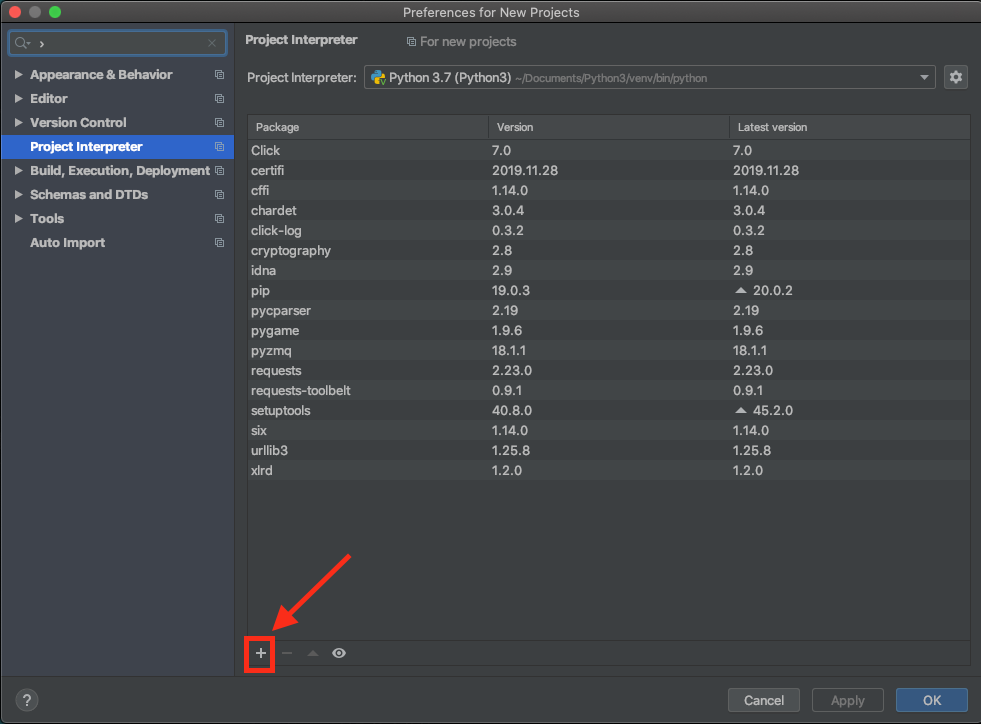The image size is (981, 724).
Task: Select the chardet package row
Action: (x=609, y=210)
